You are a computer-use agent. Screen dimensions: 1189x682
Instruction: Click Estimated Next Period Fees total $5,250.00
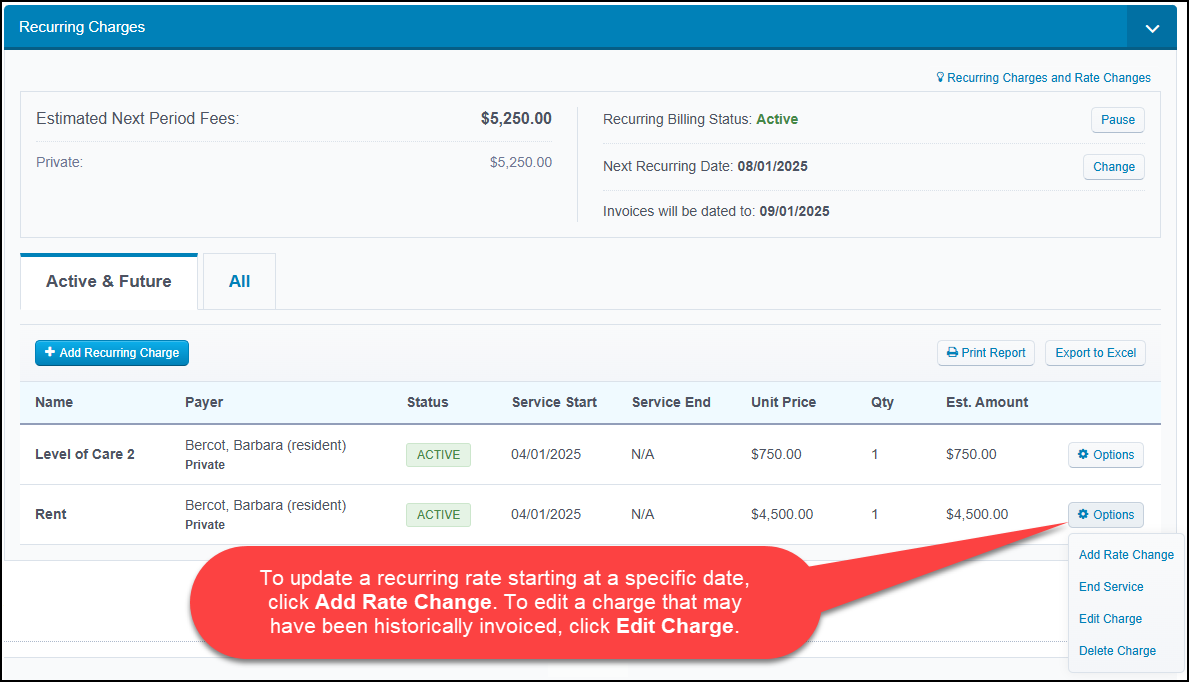pyautogui.click(x=516, y=118)
